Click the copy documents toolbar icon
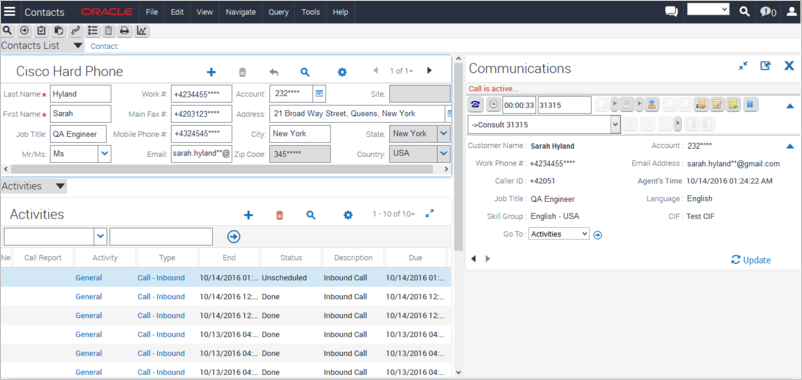 coord(58,31)
